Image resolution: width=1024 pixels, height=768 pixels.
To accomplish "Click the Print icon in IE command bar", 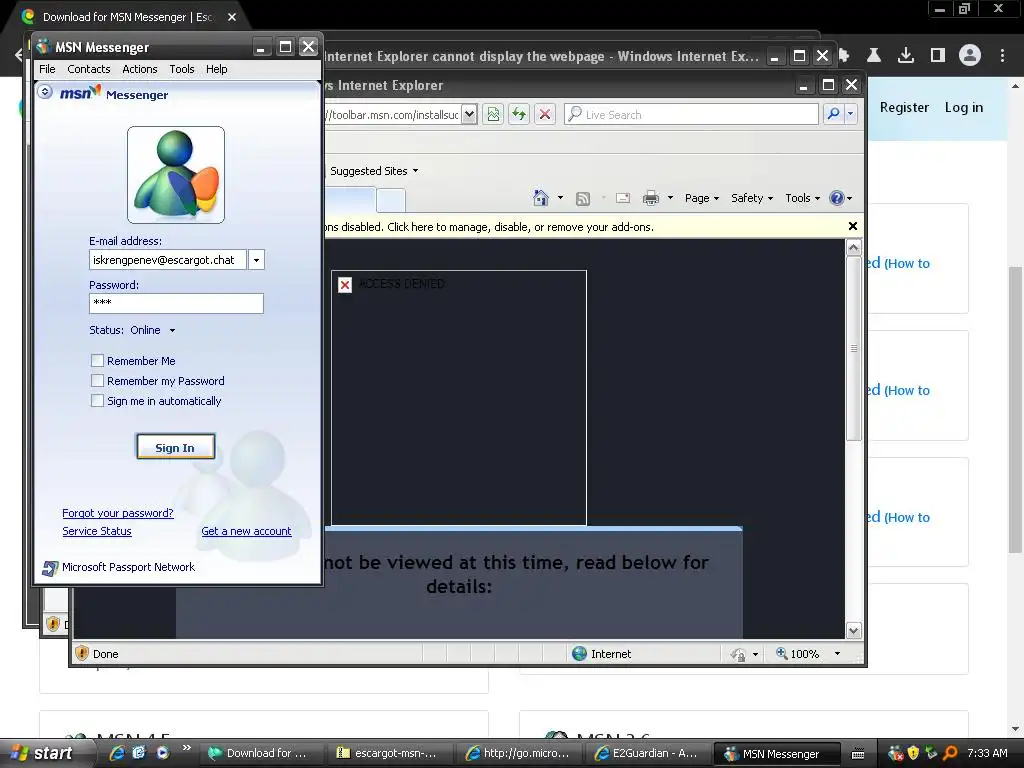I will (x=651, y=198).
